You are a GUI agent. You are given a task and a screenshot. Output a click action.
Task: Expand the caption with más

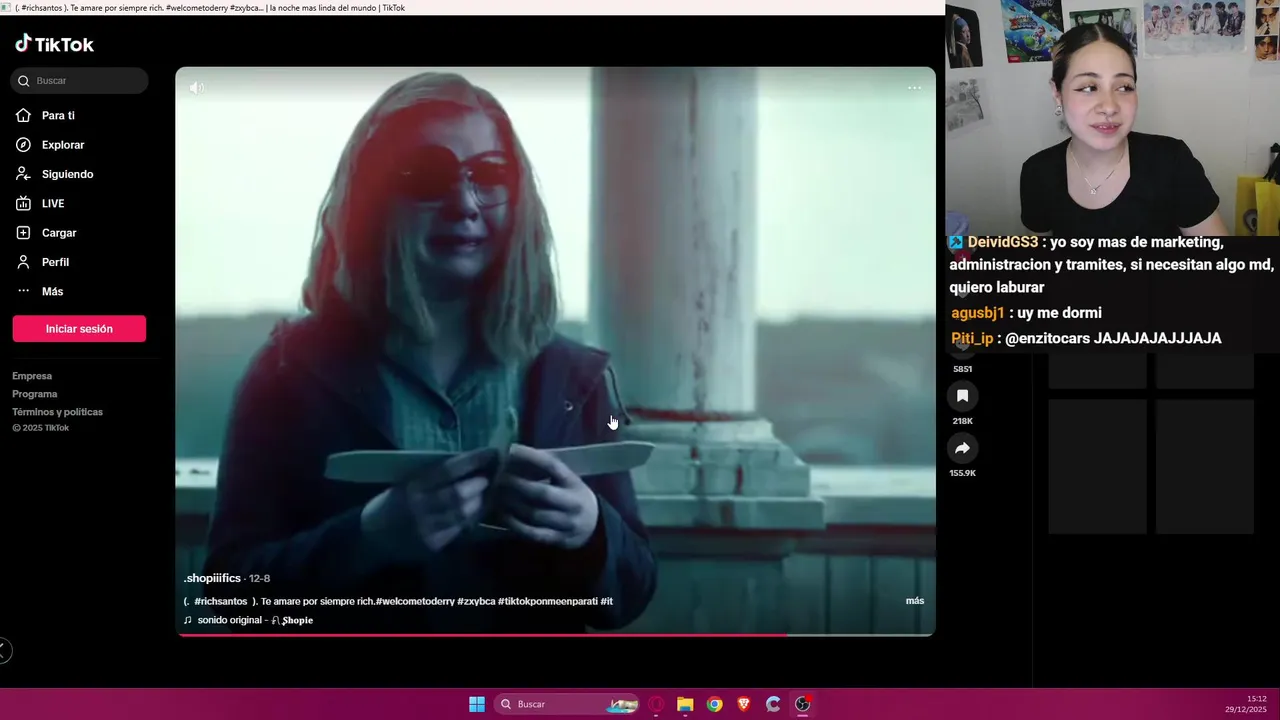point(915,601)
